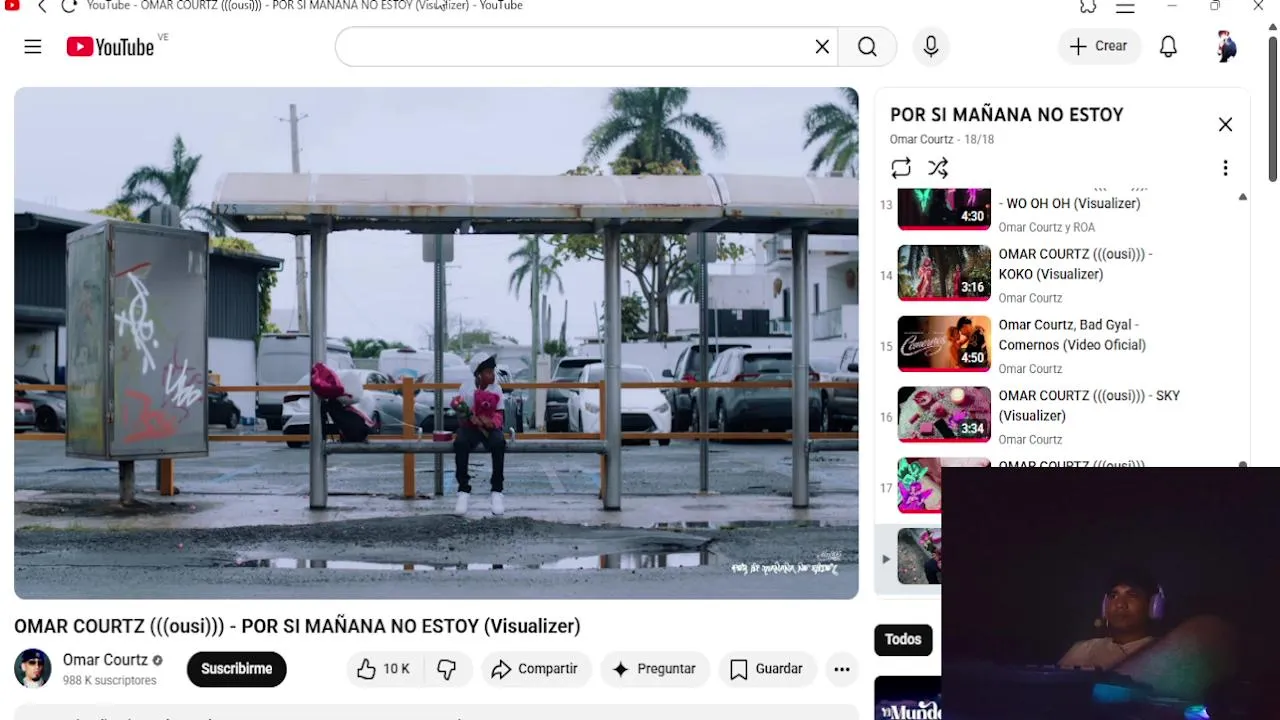This screenshot has height=720, width=1280.
Task: Open the YouTube hamburger guide menu
Action: tap(33, 46)
